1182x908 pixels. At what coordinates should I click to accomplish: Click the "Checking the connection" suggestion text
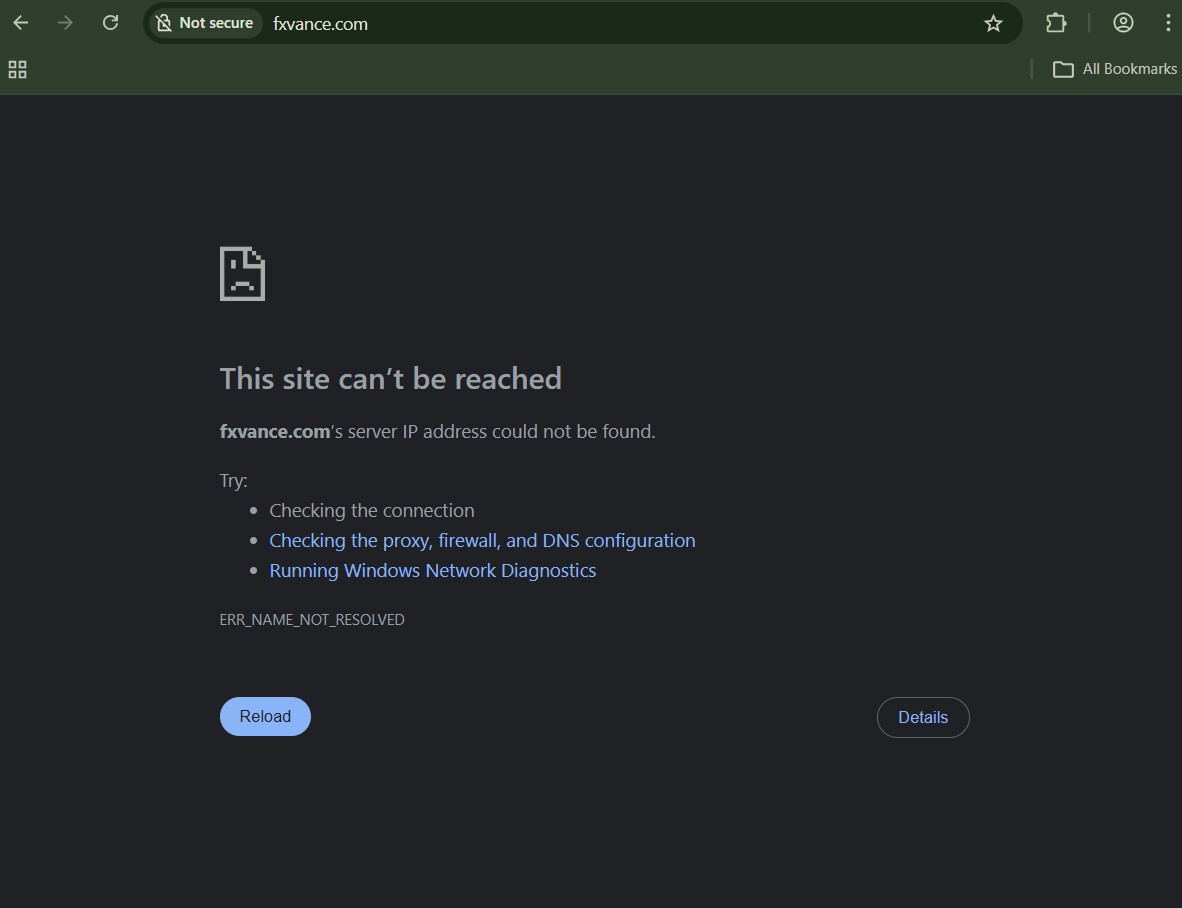coord(371,510)
